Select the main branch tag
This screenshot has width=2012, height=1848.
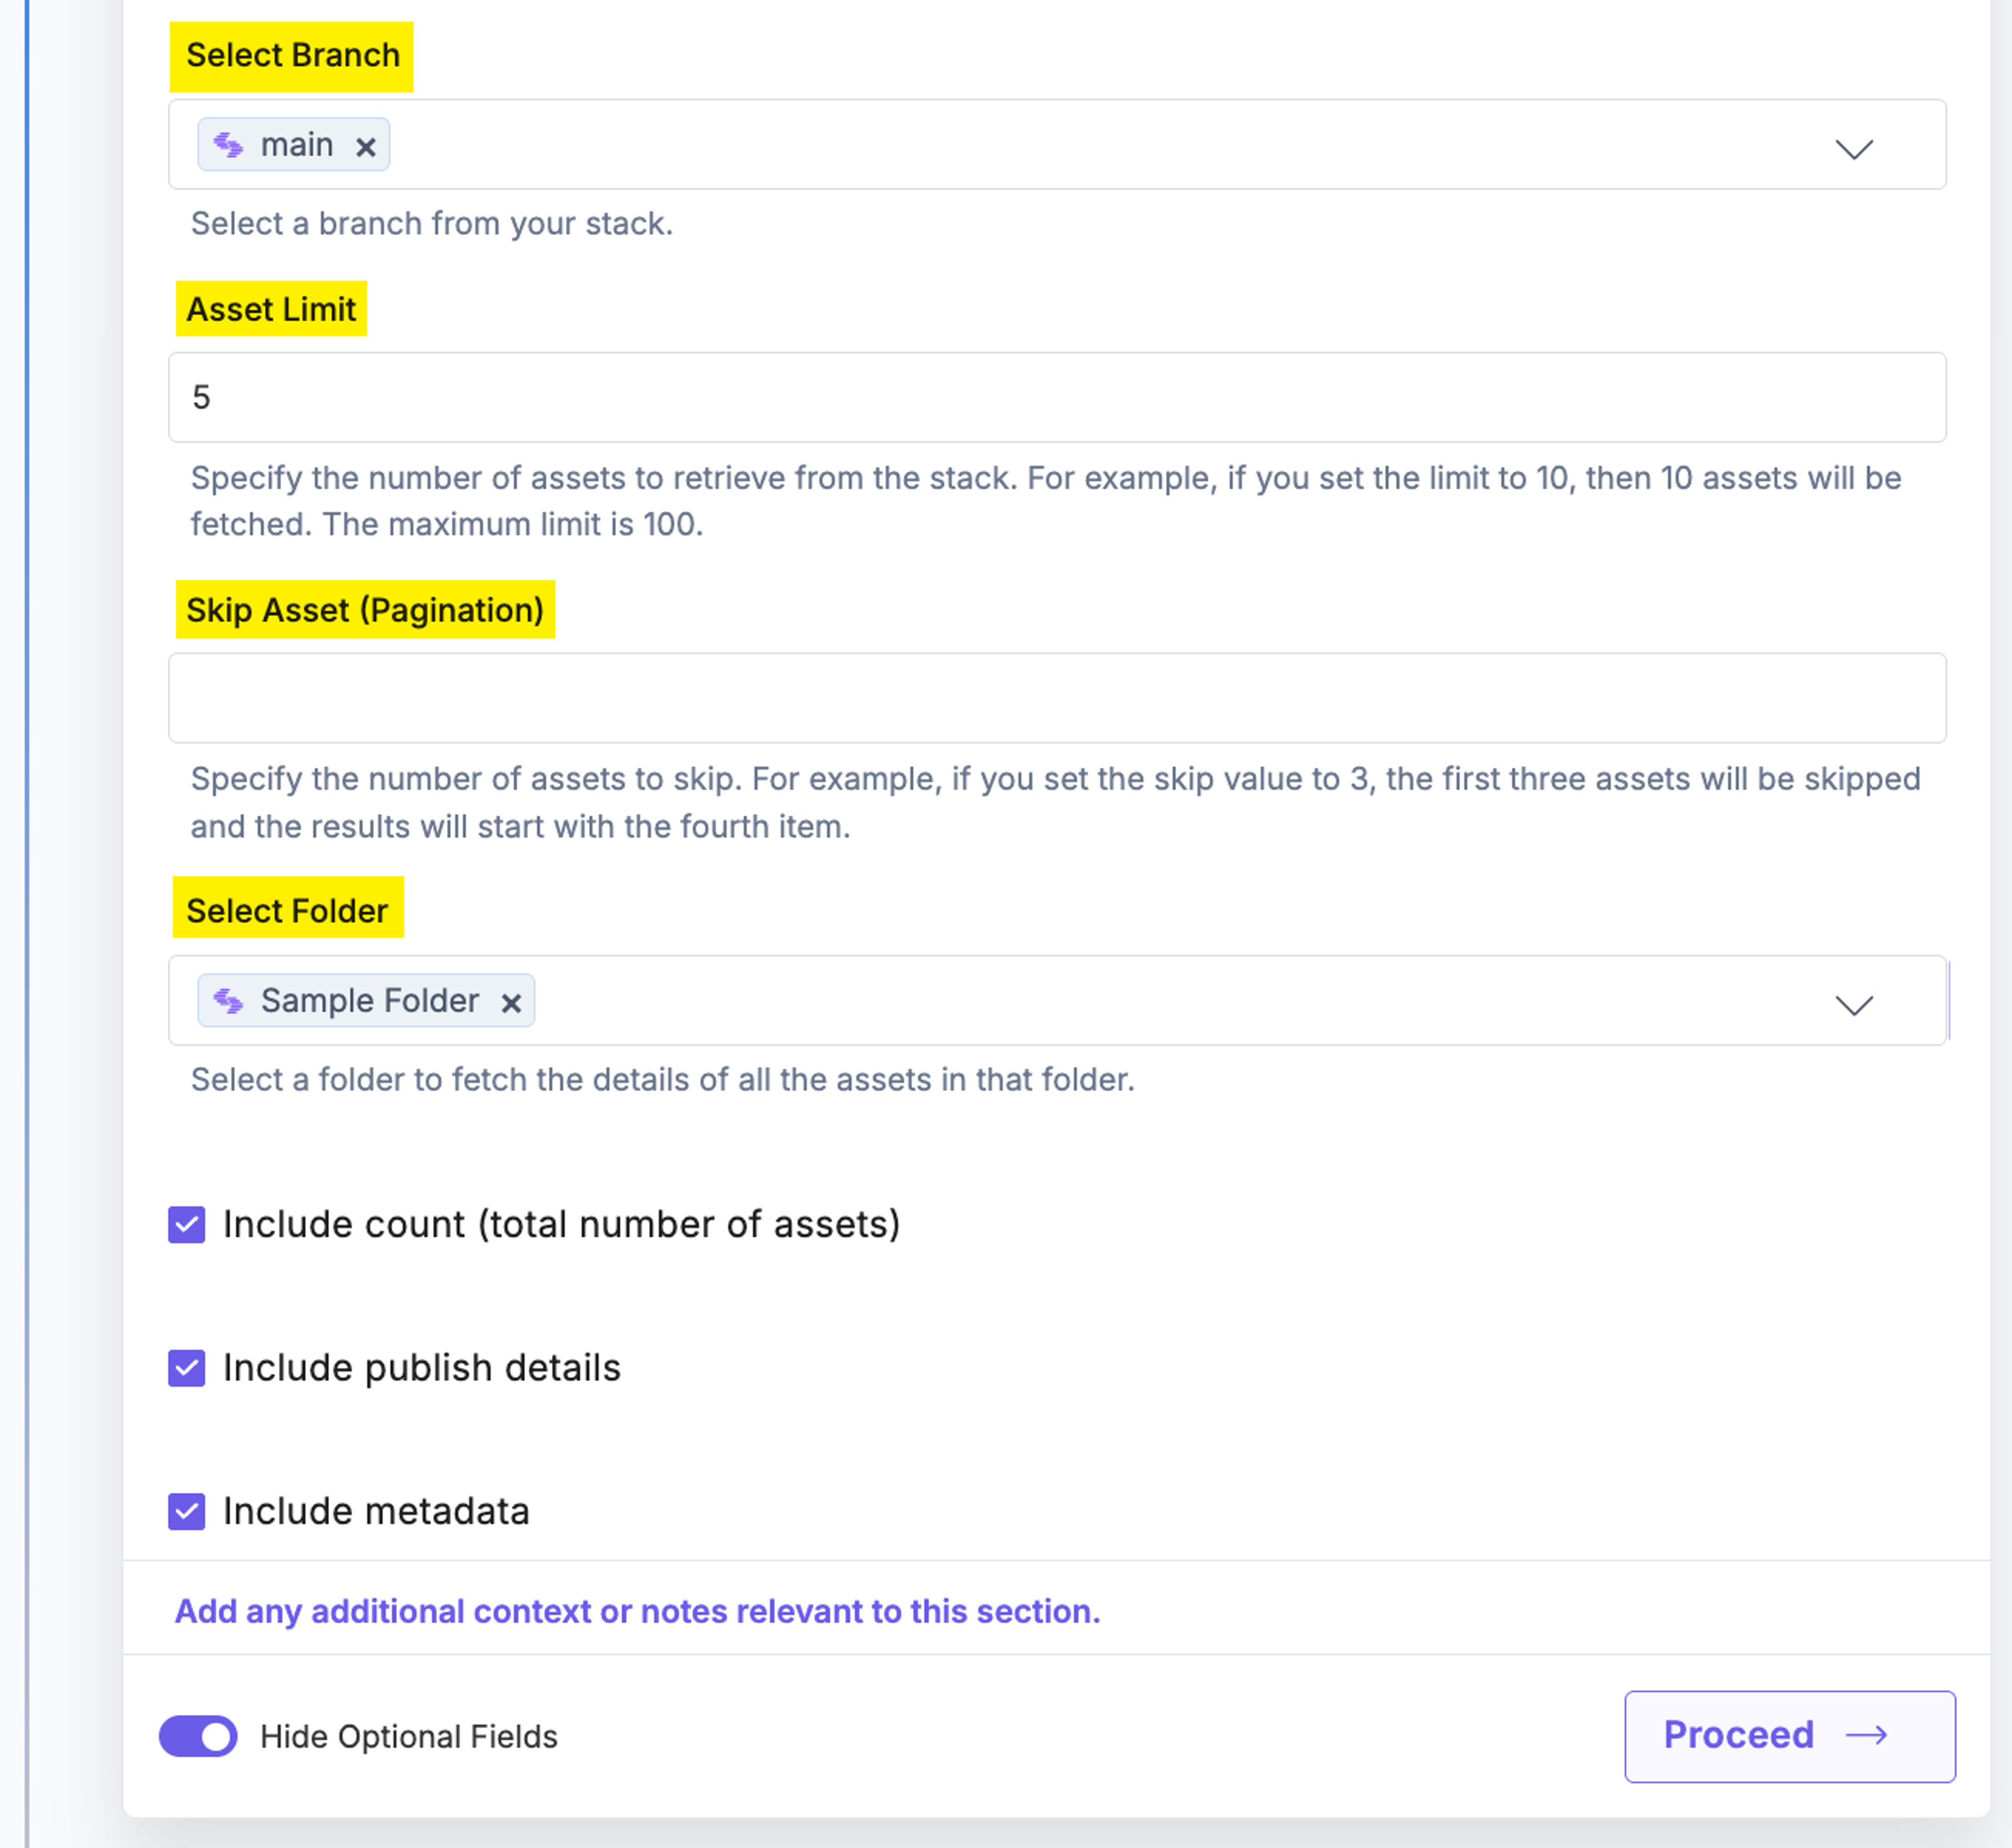294,145
